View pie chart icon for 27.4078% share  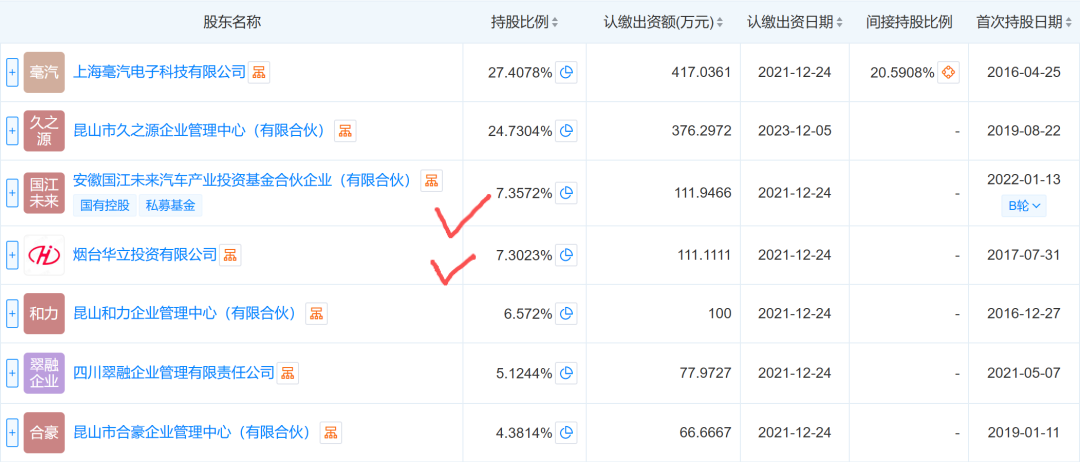pos(565,72)
